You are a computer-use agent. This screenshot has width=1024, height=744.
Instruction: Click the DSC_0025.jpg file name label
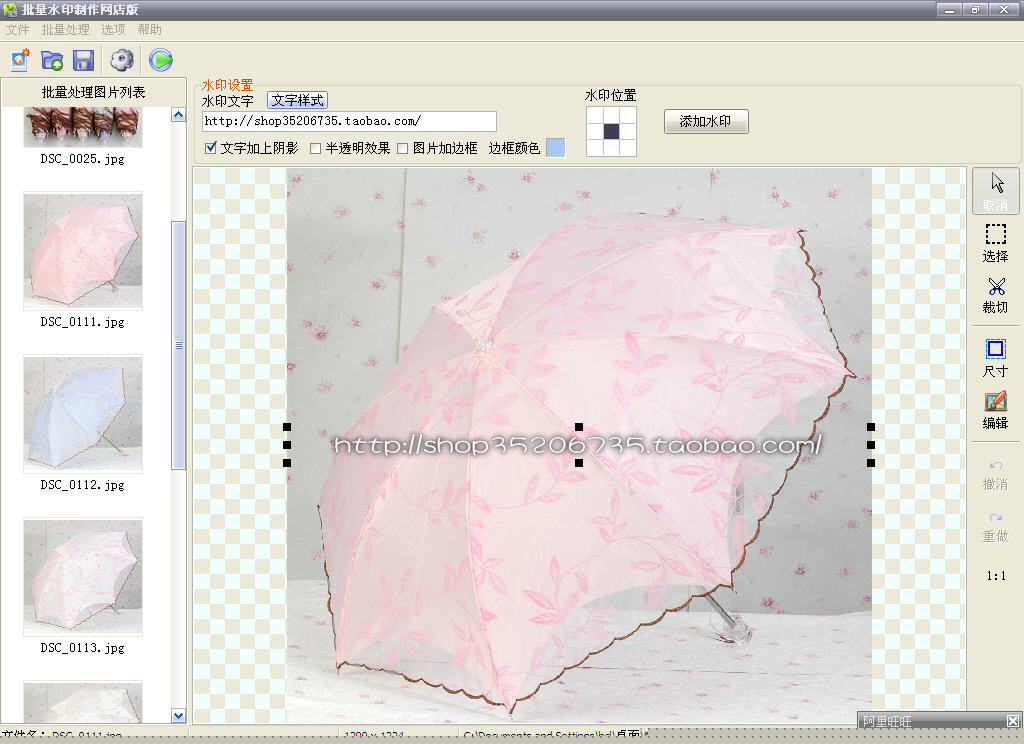pyautogui.click(x=82, y=159)
